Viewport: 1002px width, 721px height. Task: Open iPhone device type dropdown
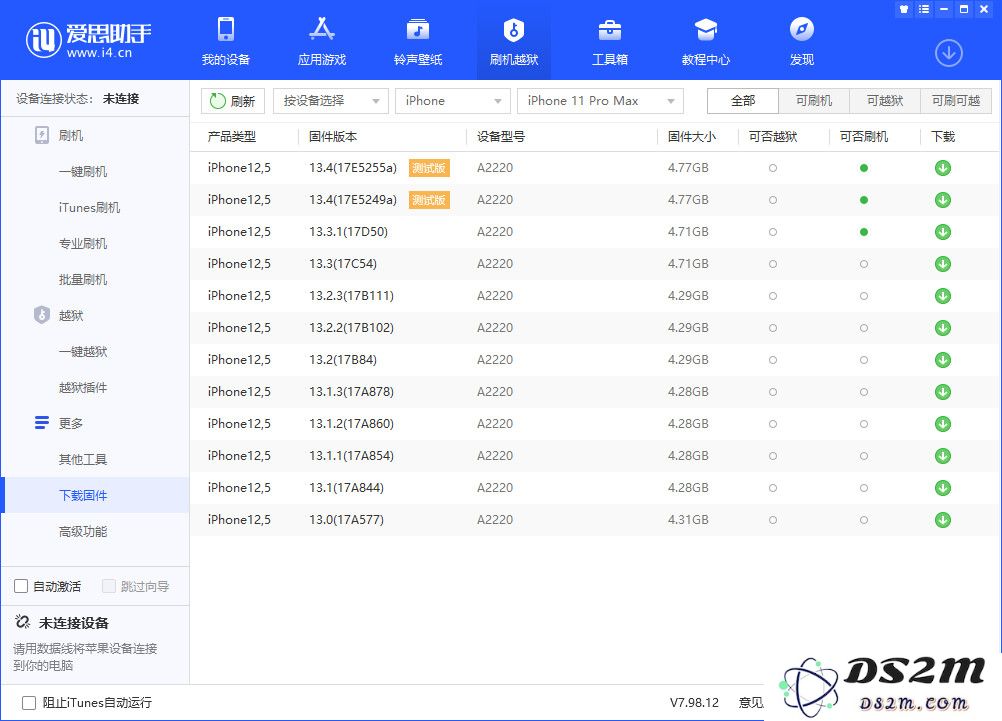pyautogui.click(x=452, y=101)
